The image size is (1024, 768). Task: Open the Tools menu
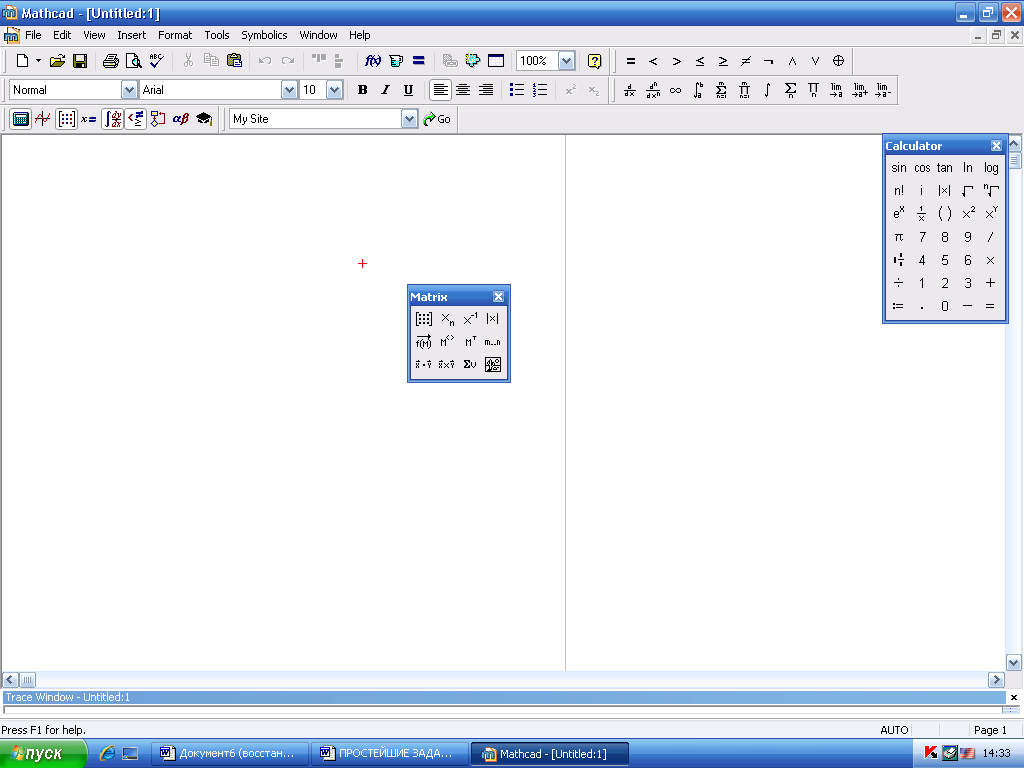pyautogui.click(x=217, y=35)
